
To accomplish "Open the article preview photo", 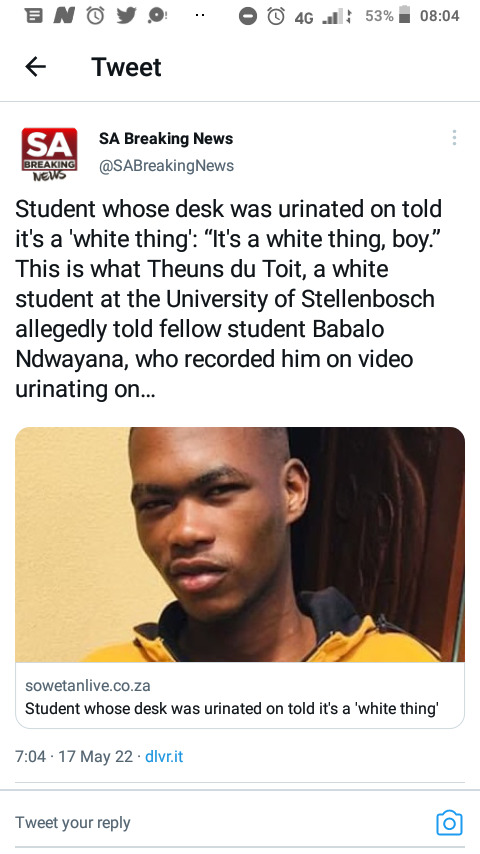I will pyautogui.click(x=240, y=545).
